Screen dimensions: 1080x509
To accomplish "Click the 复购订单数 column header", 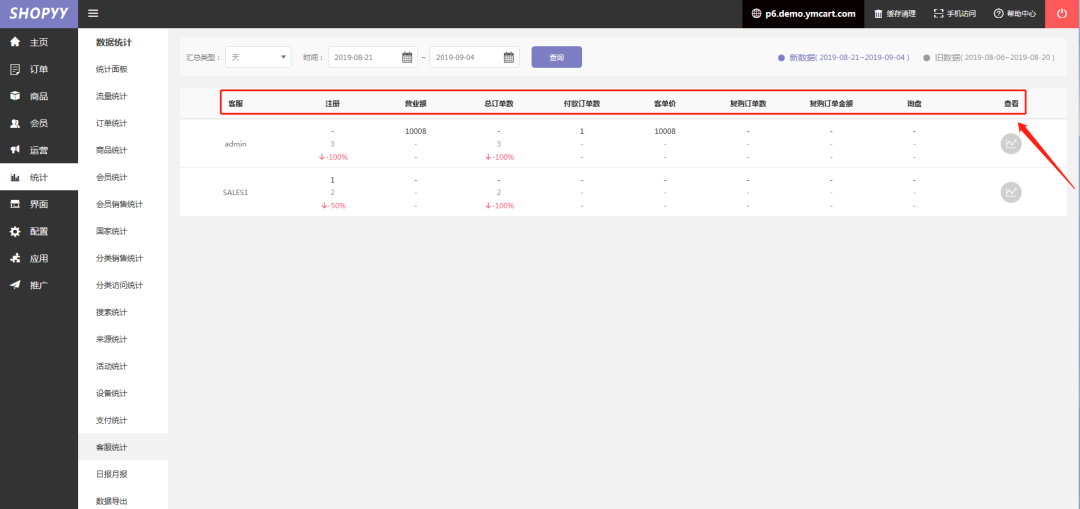I will [x=748, y=103].
